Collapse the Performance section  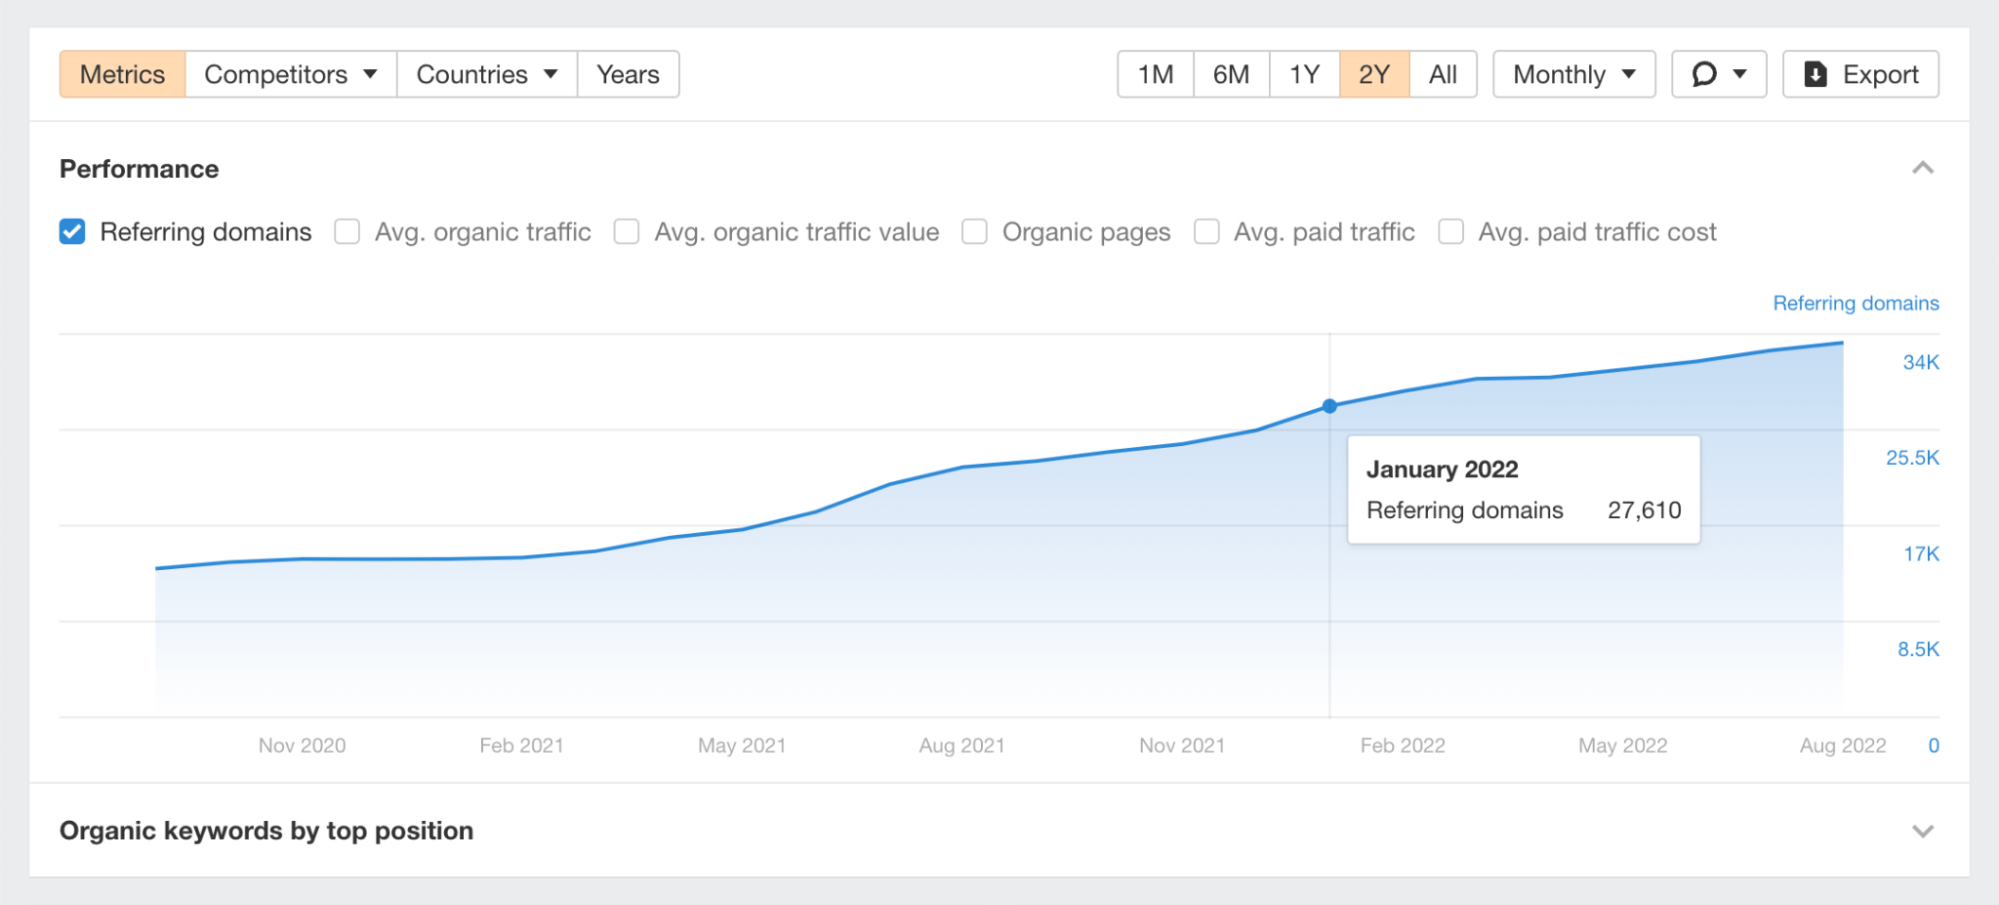pyautogui.click(x=1922, y=168)
